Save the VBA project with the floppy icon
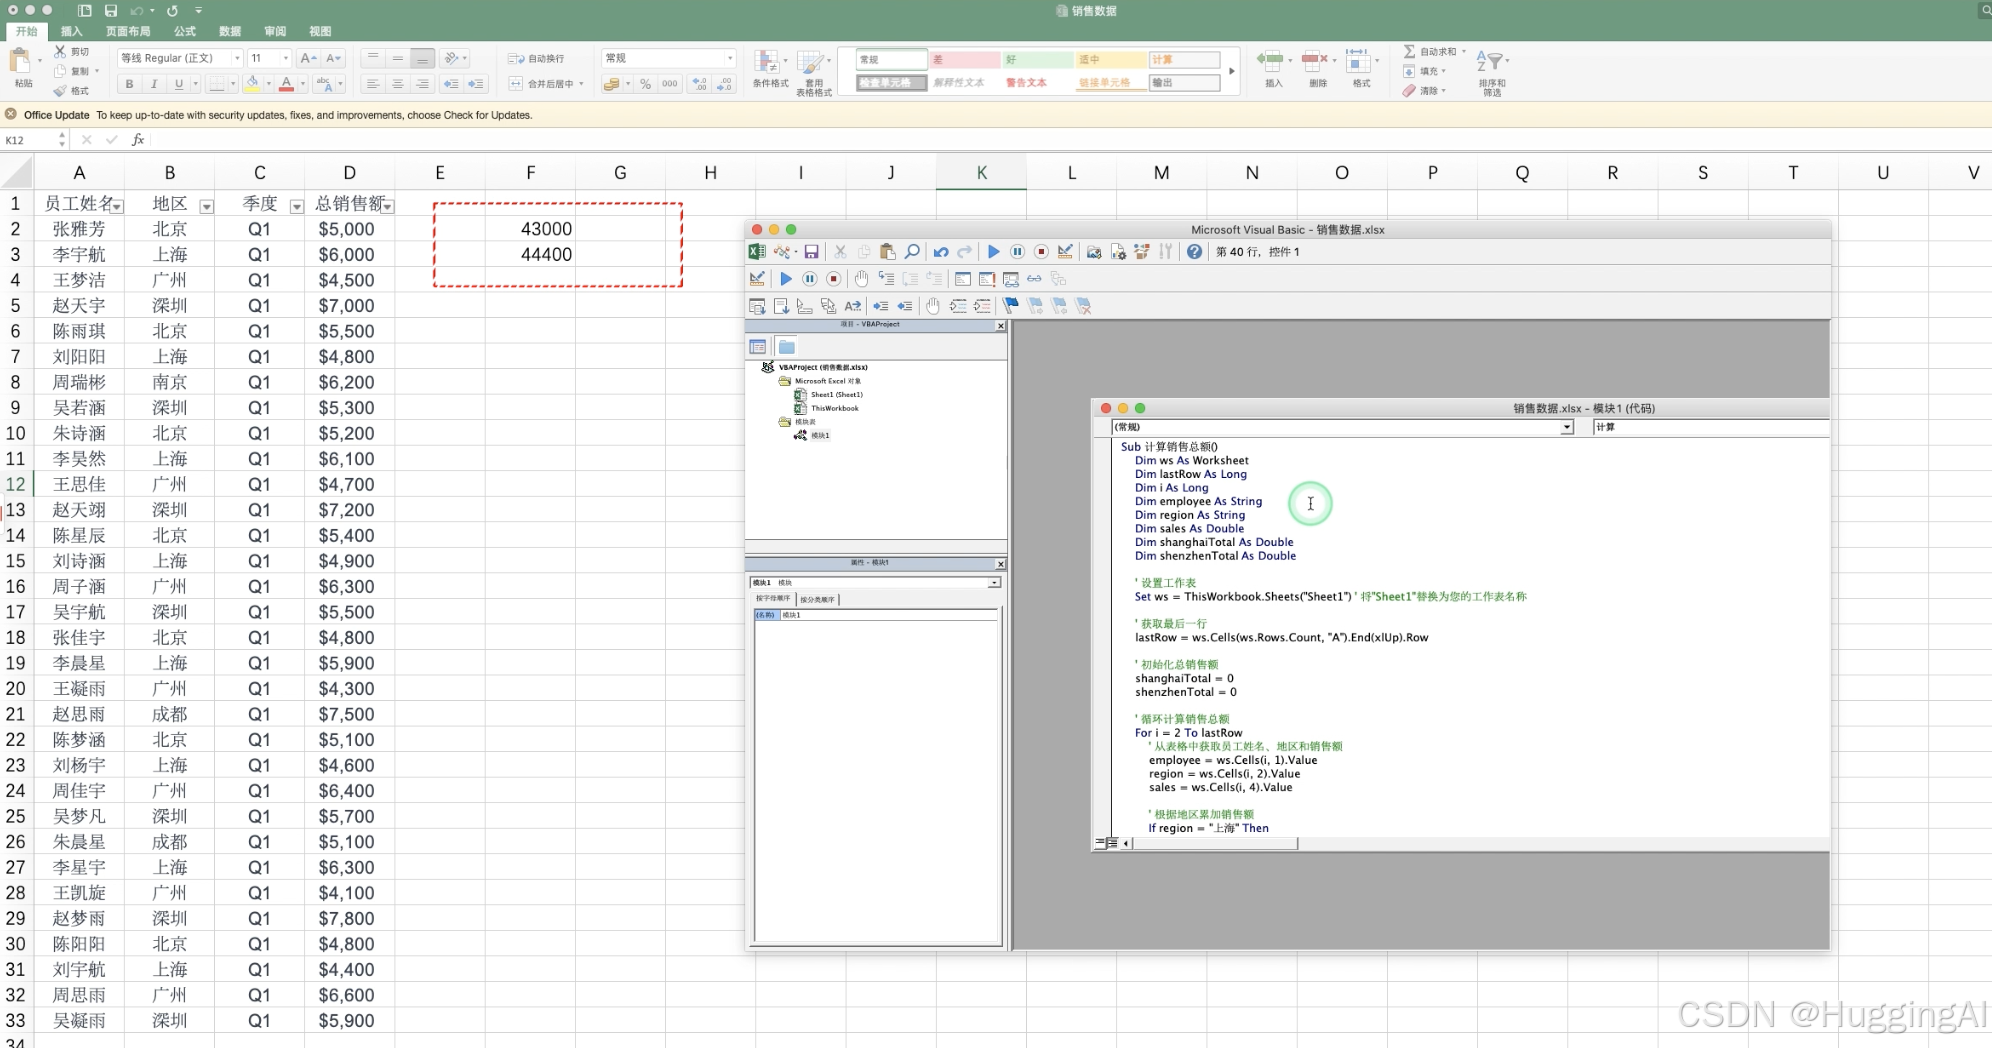 pos(811,252)
